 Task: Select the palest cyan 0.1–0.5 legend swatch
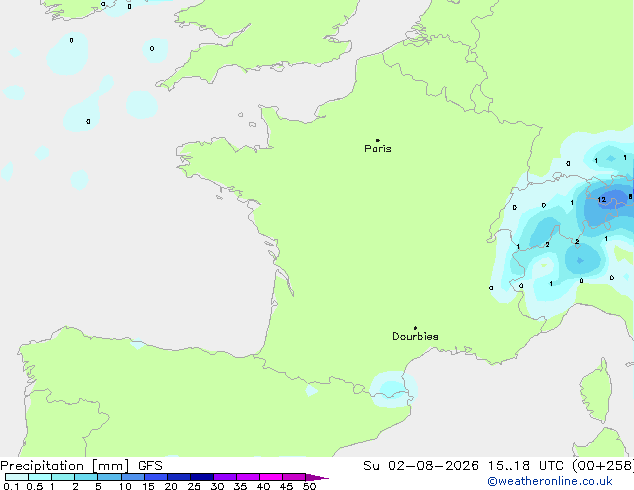17,477
